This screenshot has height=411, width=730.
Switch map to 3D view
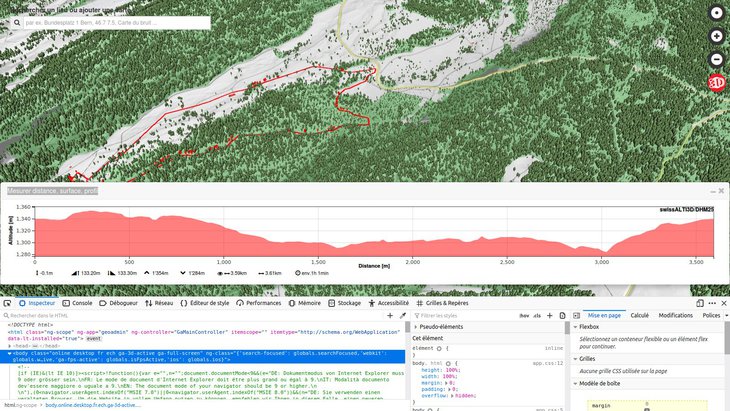tap(716, 84)
